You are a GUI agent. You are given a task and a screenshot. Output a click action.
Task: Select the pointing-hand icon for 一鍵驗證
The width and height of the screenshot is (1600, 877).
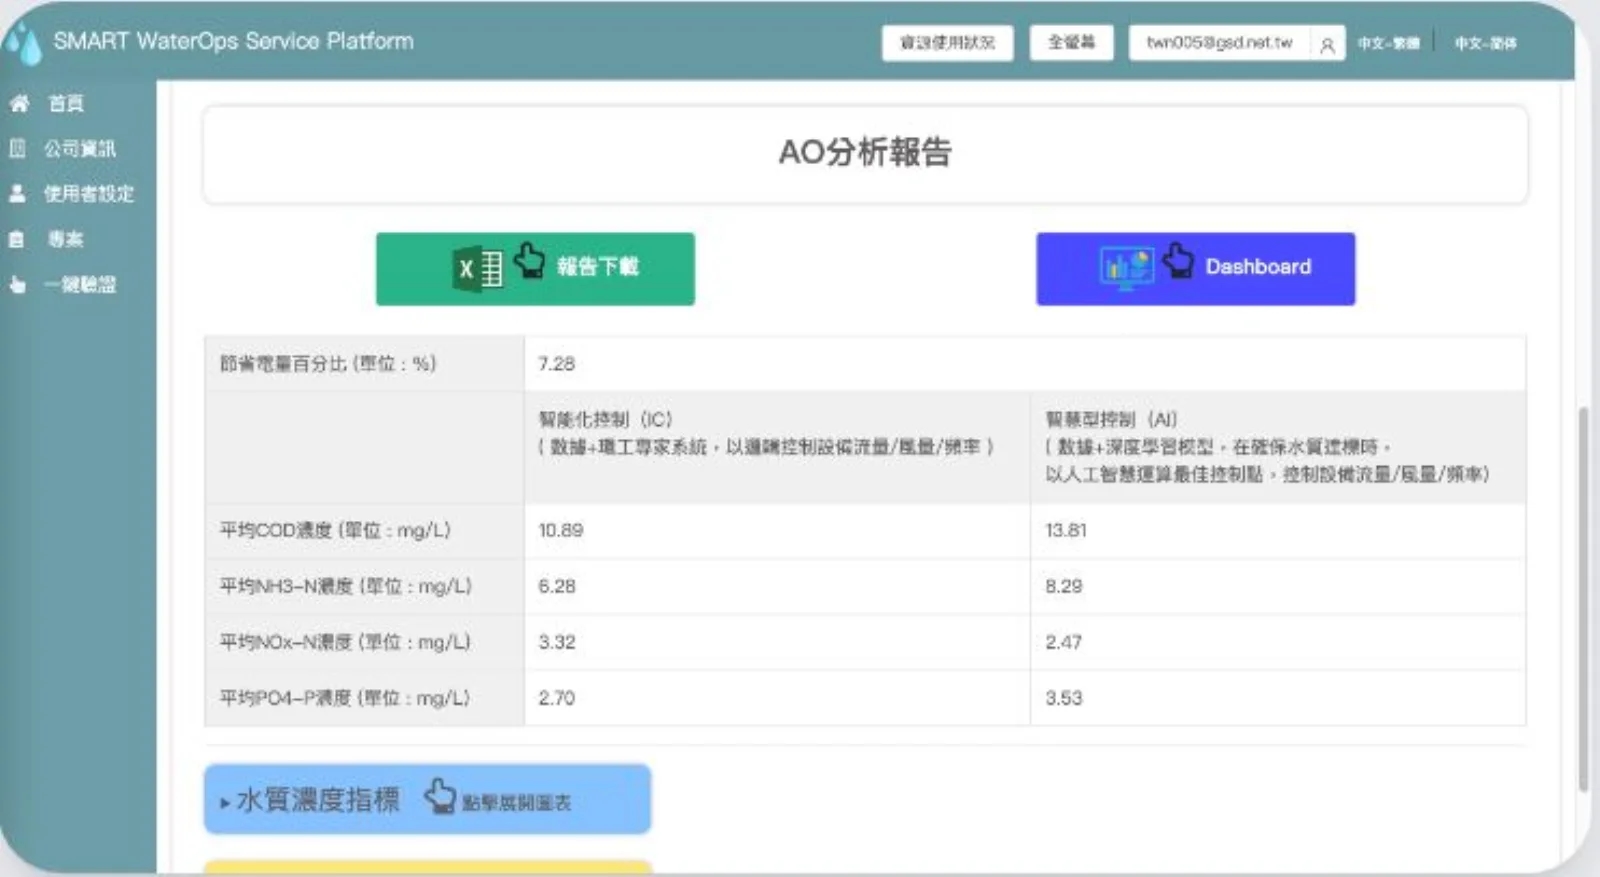click(17, 284)
